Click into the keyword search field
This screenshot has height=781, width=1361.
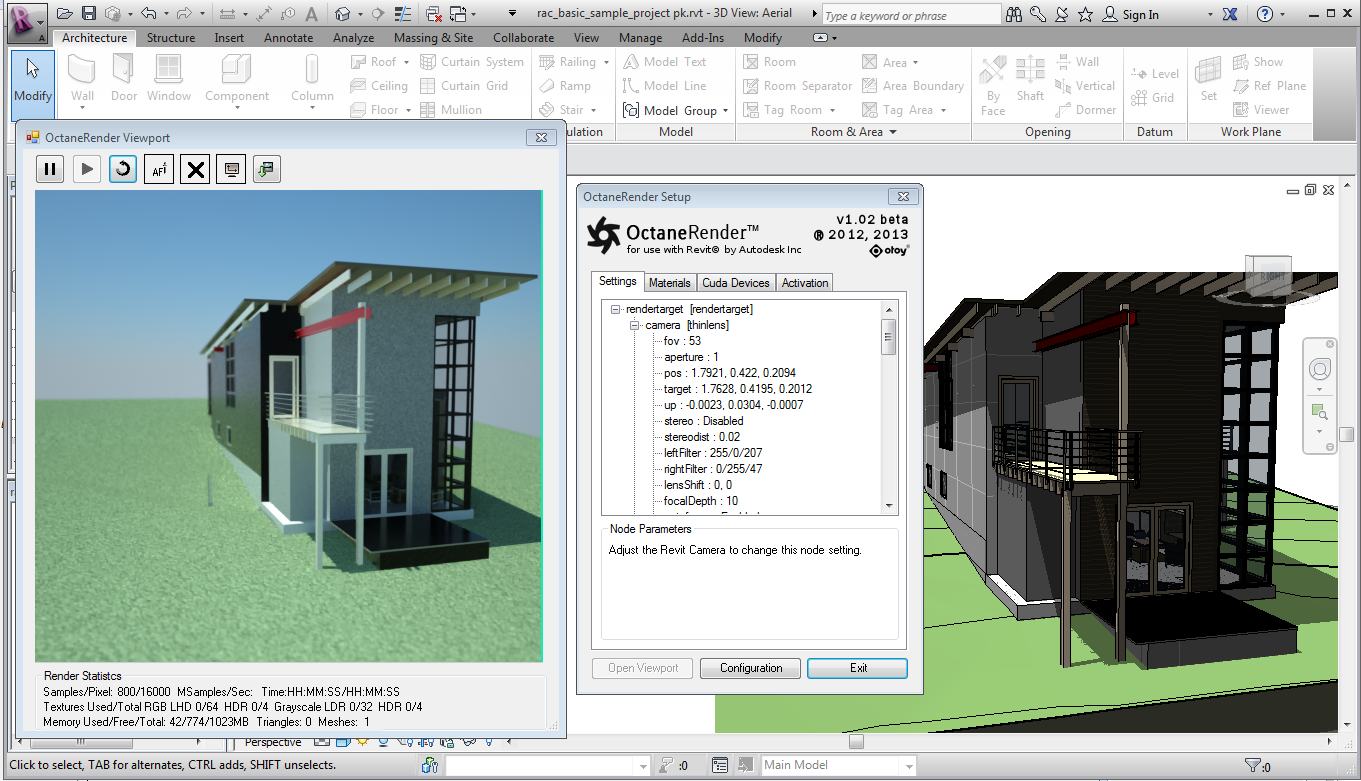pos(910,15)
